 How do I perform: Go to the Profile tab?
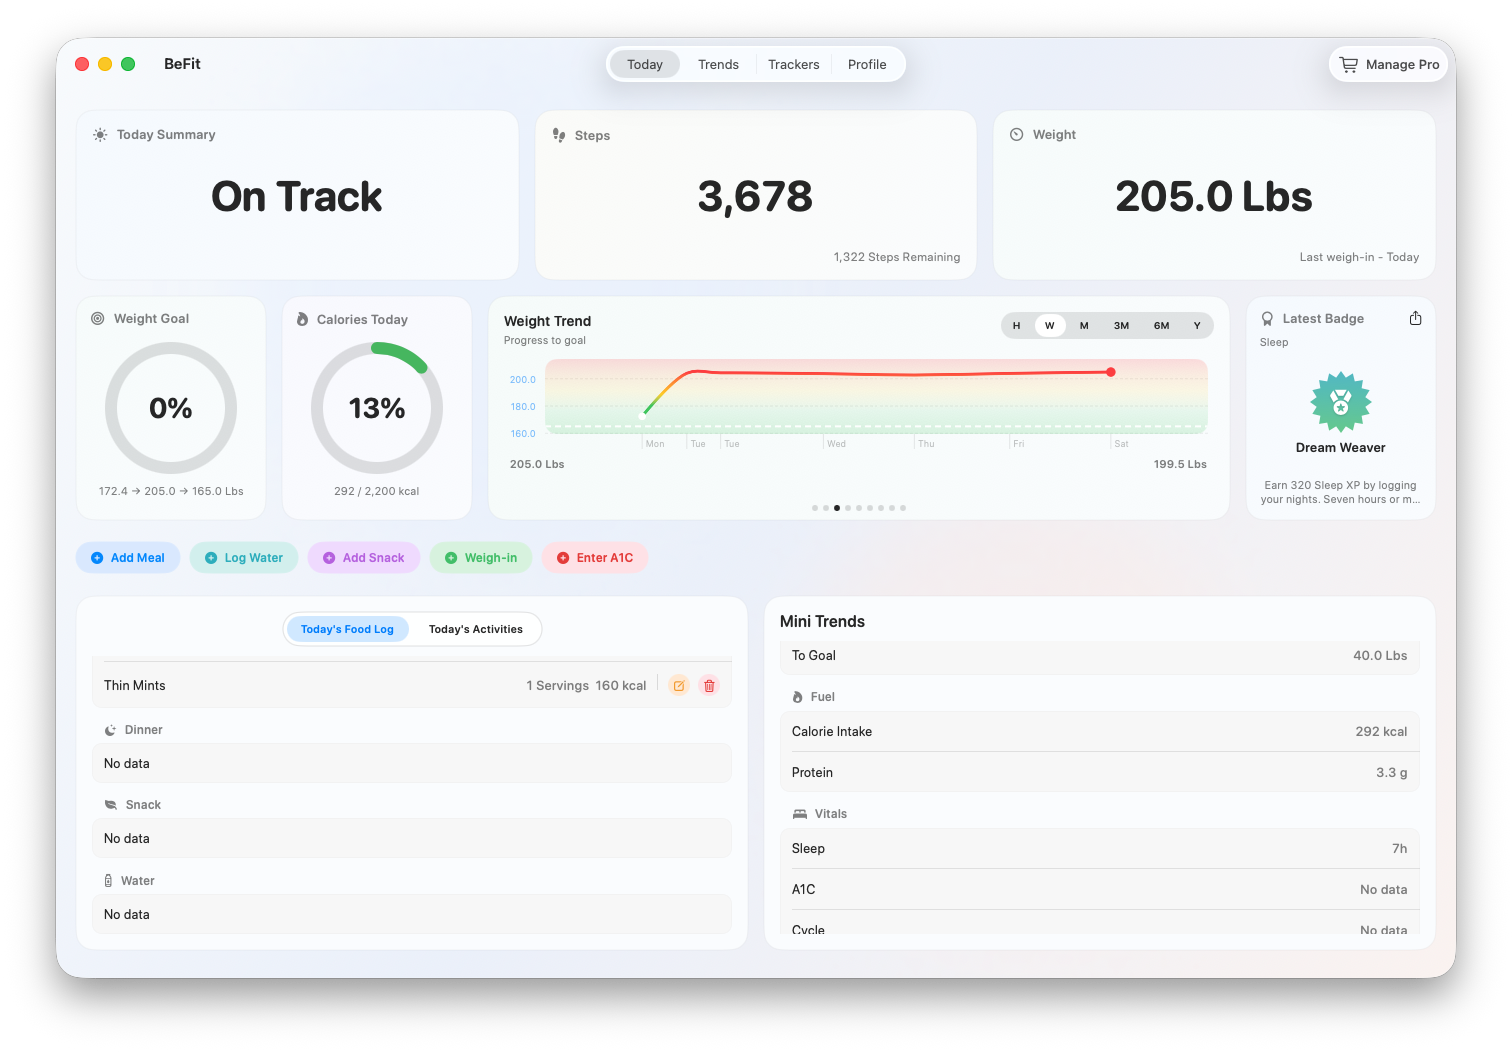[x=867, y=64]
